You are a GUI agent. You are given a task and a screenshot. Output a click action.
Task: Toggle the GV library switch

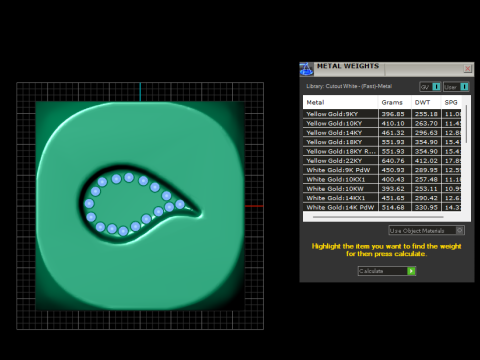click(430, 87)
